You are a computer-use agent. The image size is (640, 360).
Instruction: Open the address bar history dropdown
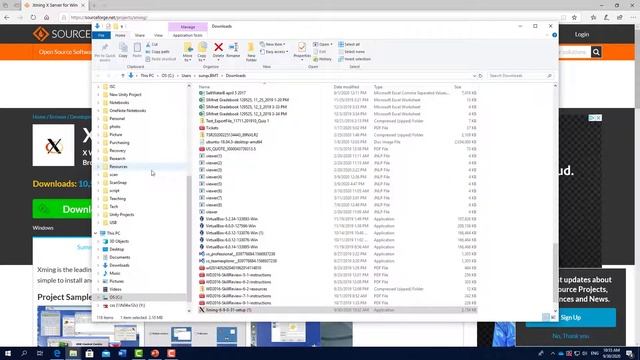tap(474, 76)
